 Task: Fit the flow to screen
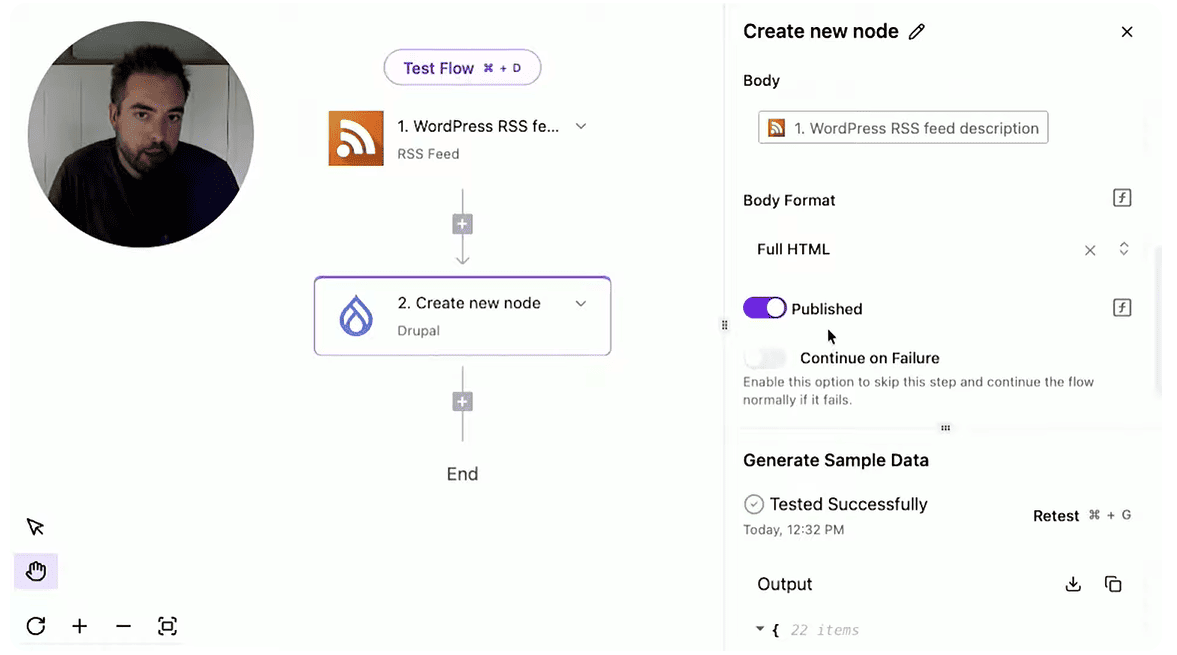pyautogui.click(x=167, y=626)
